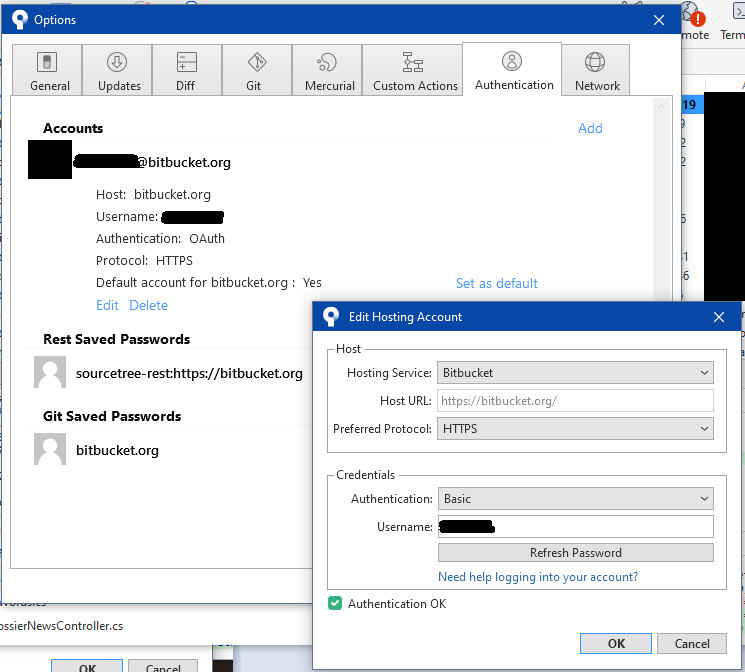Switch to the Updates tab
745x672 pixels.
pyautogui.click(x=117, y=70)
